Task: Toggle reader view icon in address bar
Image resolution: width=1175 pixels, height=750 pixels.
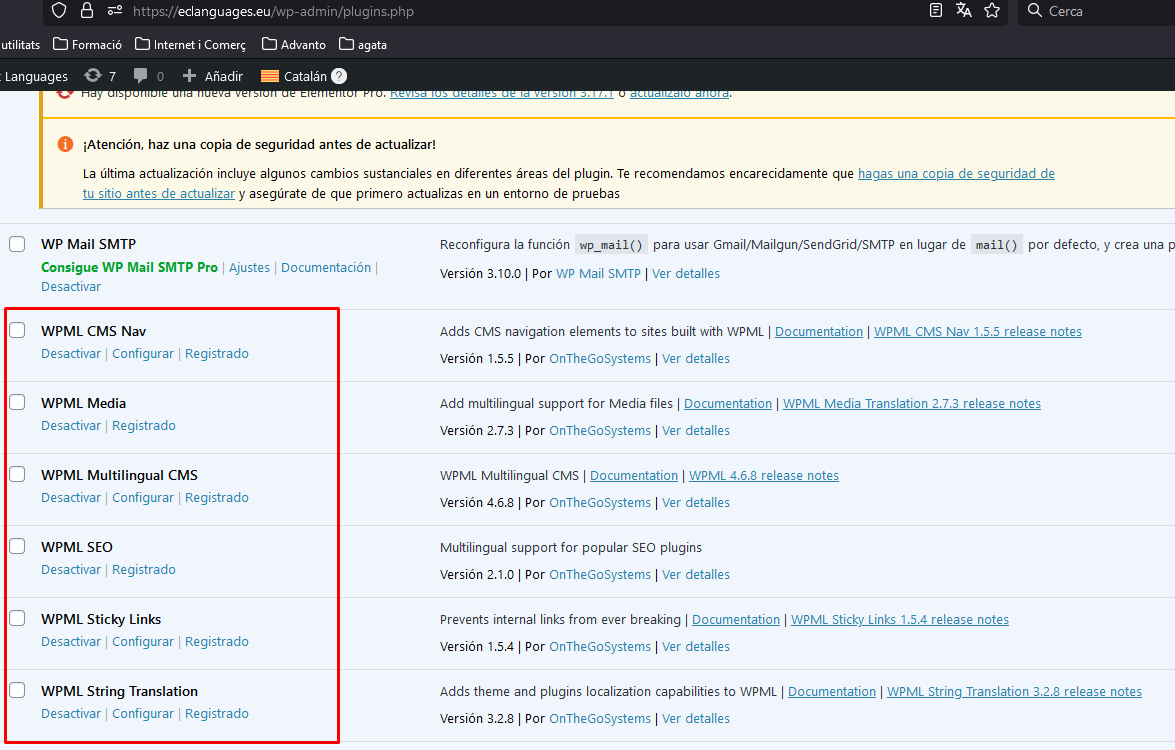Action: coord(935,10)
